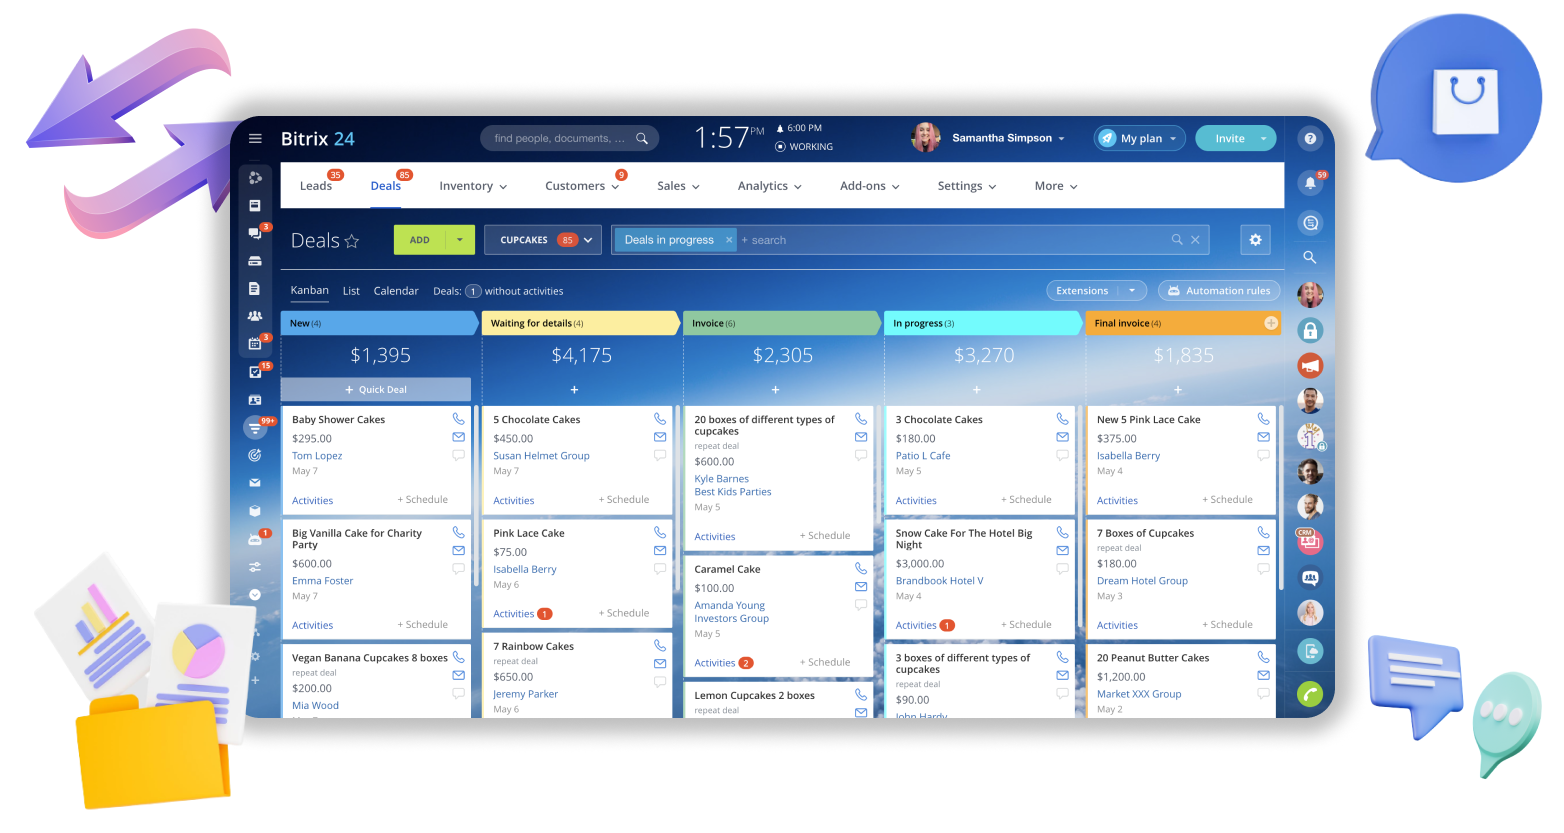
Task: Focus the find people, documents search box
Action: (x=570, y=138)
